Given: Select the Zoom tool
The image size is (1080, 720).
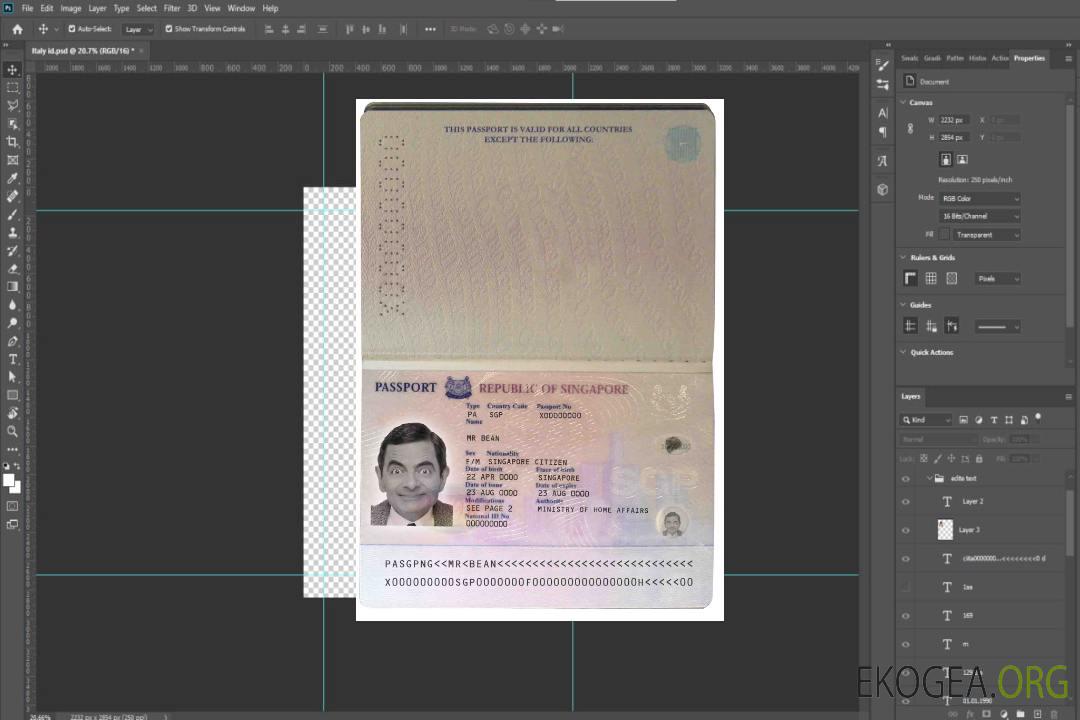Looking at the screenshot, I should coord(12,431).
